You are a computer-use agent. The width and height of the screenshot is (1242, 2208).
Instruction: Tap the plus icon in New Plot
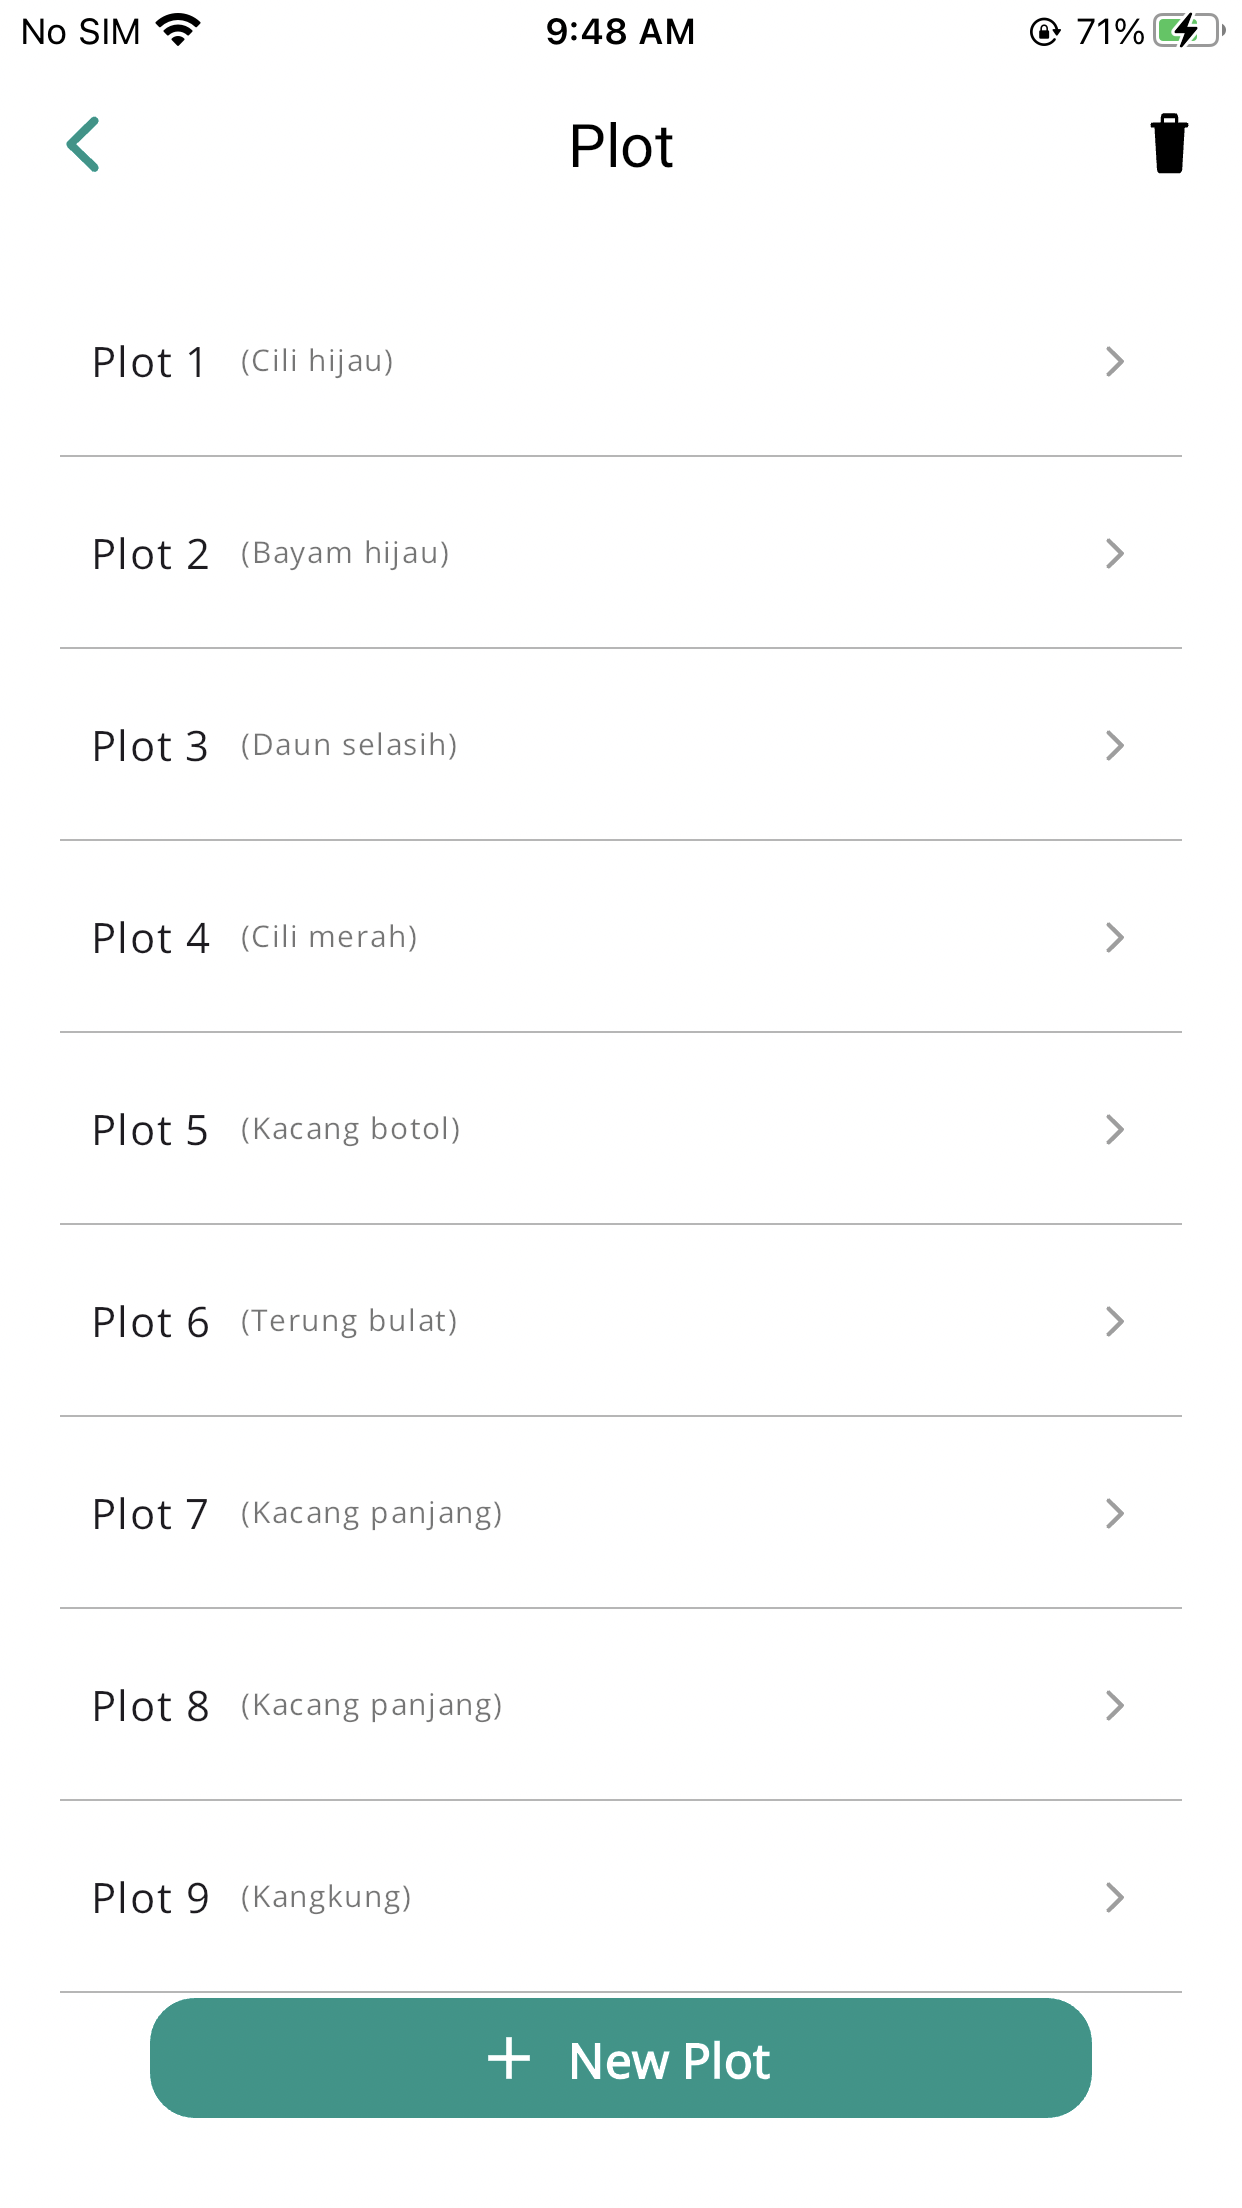click(x=509, y=2059)
